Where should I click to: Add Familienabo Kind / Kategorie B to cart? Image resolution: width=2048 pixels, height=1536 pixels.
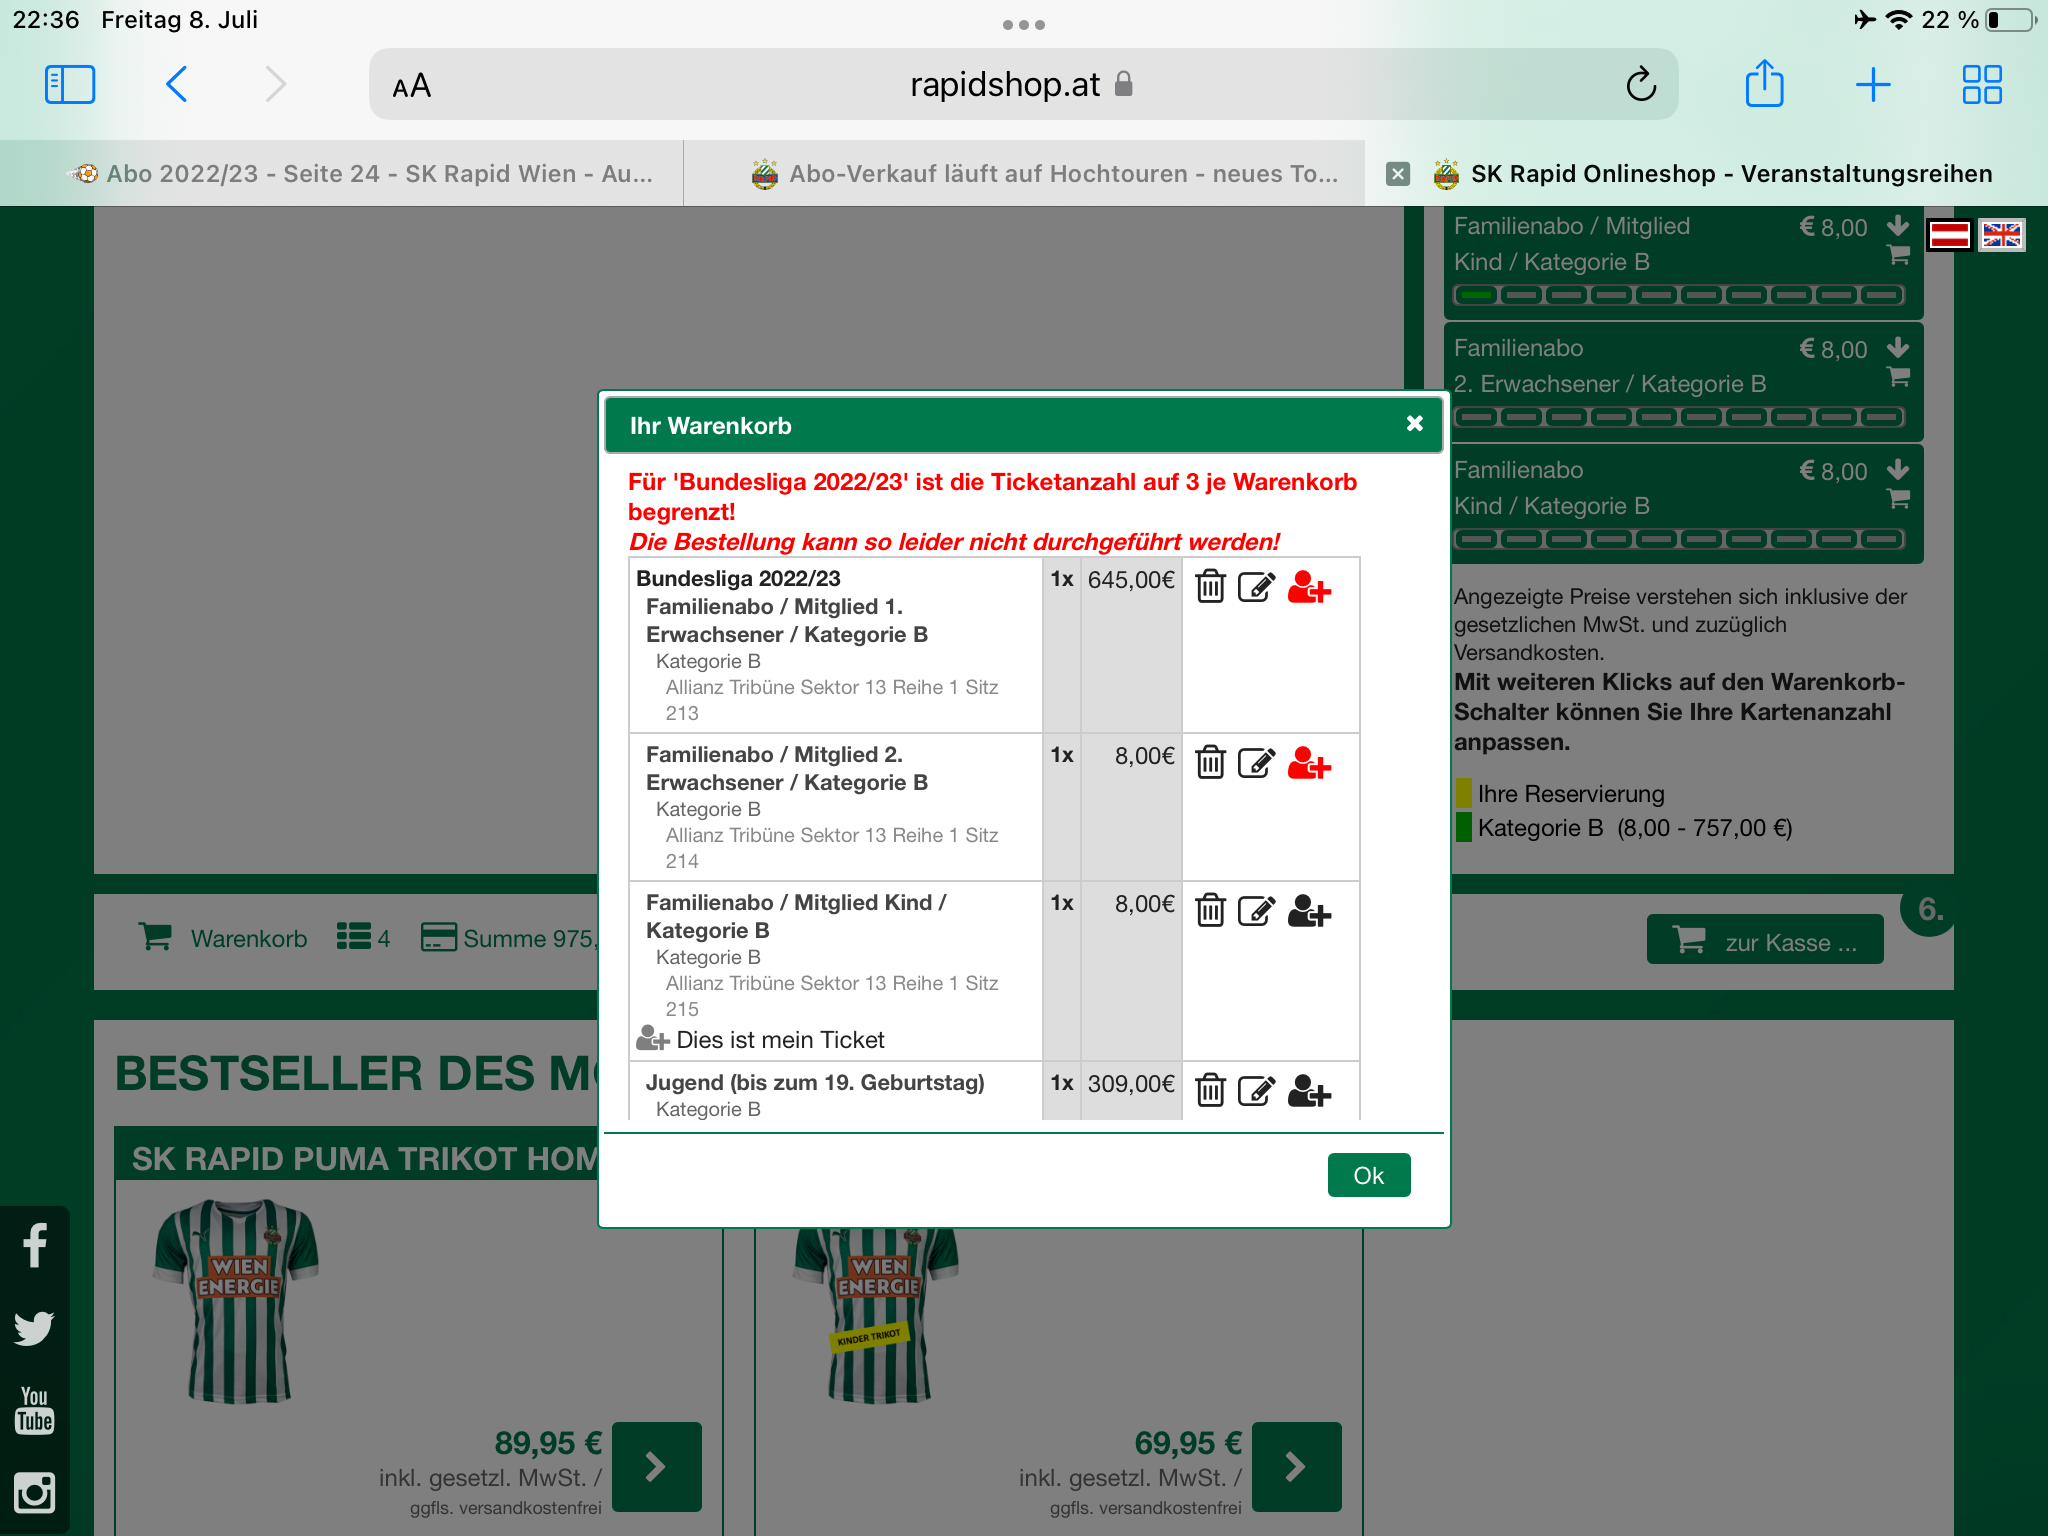(x=1898, y=499)
